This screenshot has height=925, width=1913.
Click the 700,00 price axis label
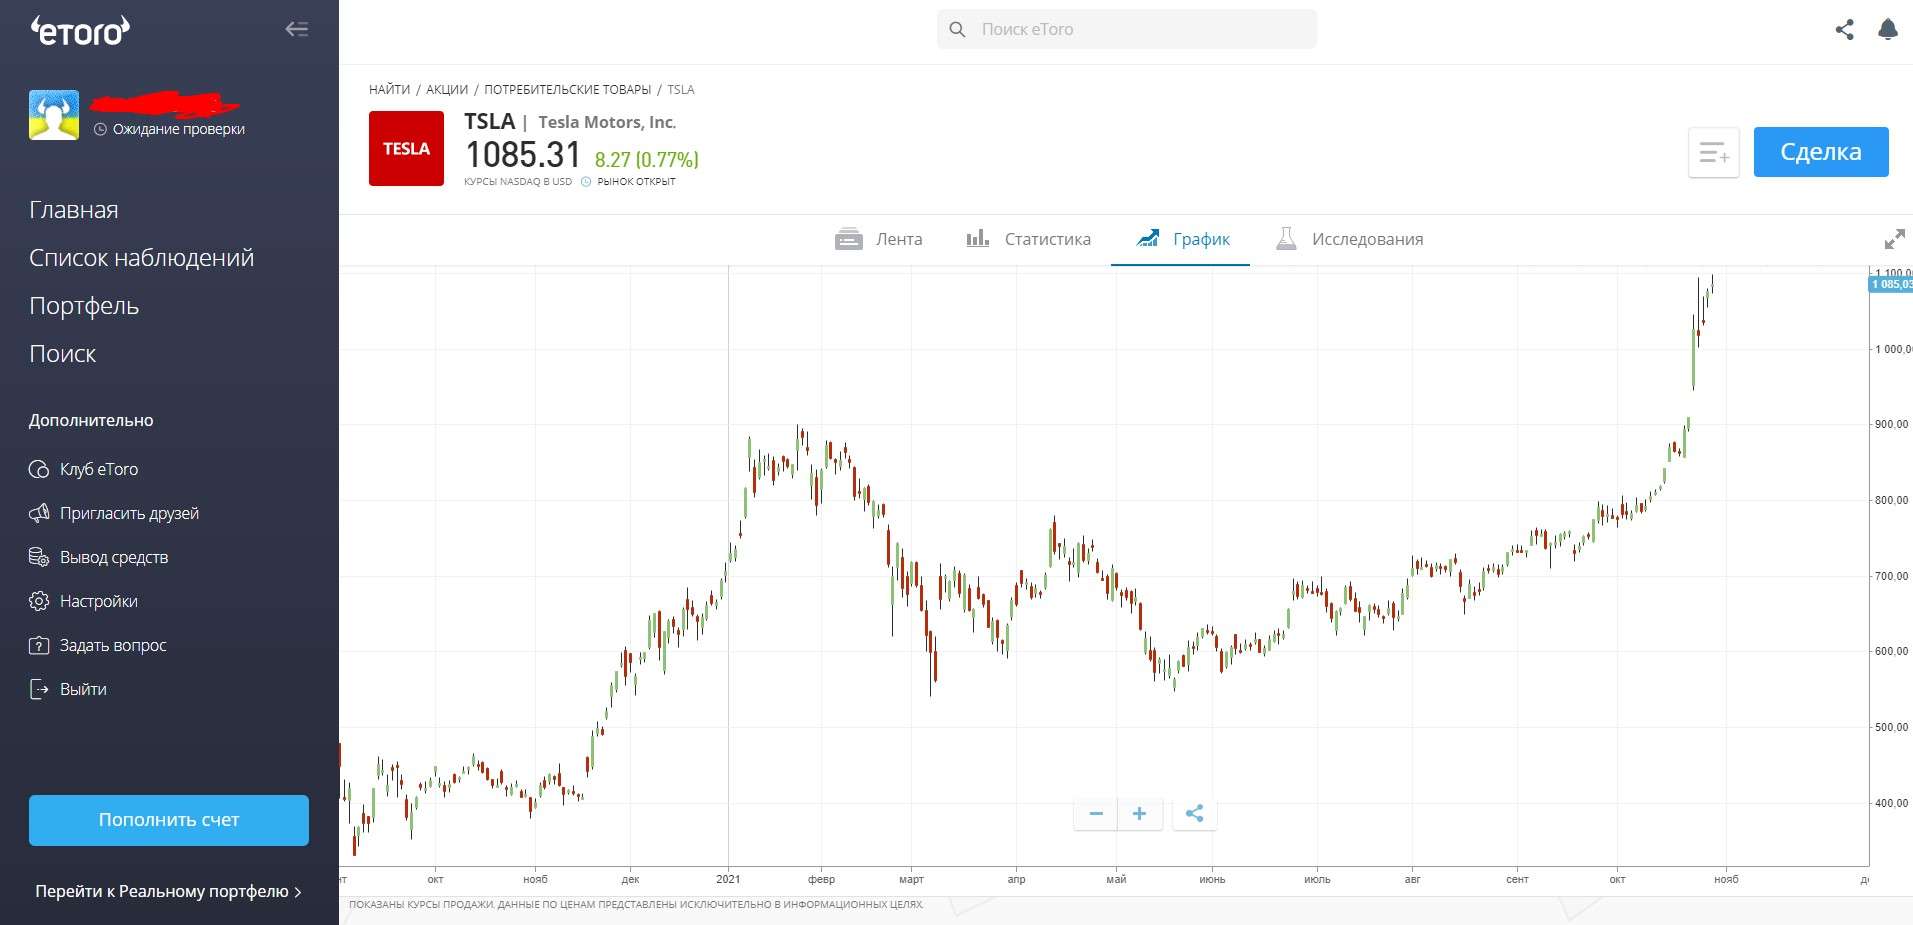(1891, 576)
